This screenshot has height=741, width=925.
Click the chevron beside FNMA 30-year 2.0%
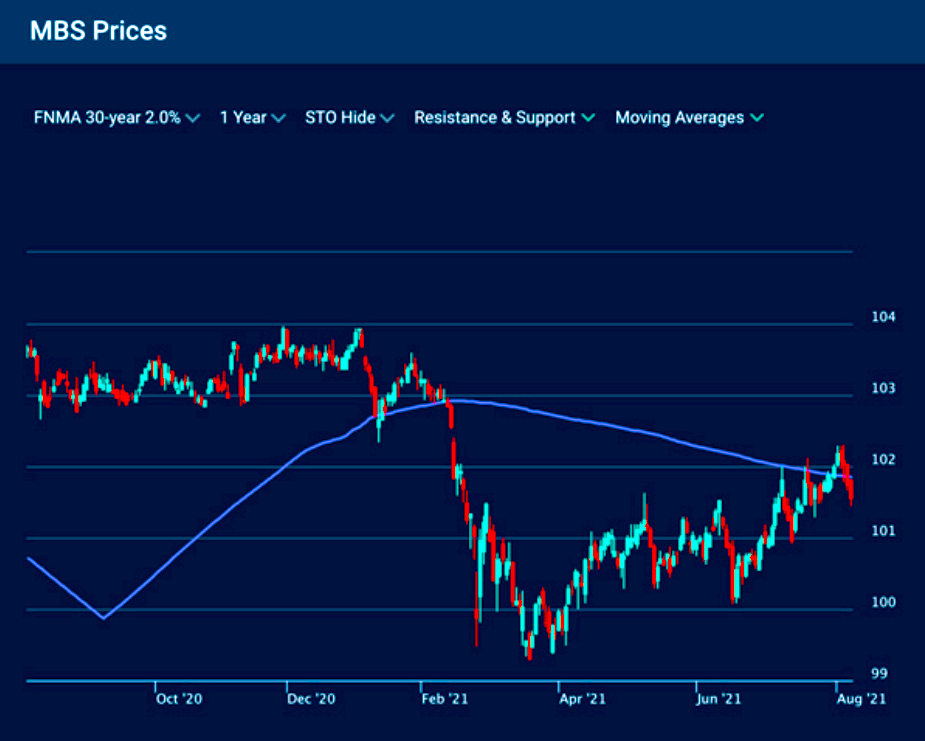[193, 118]
